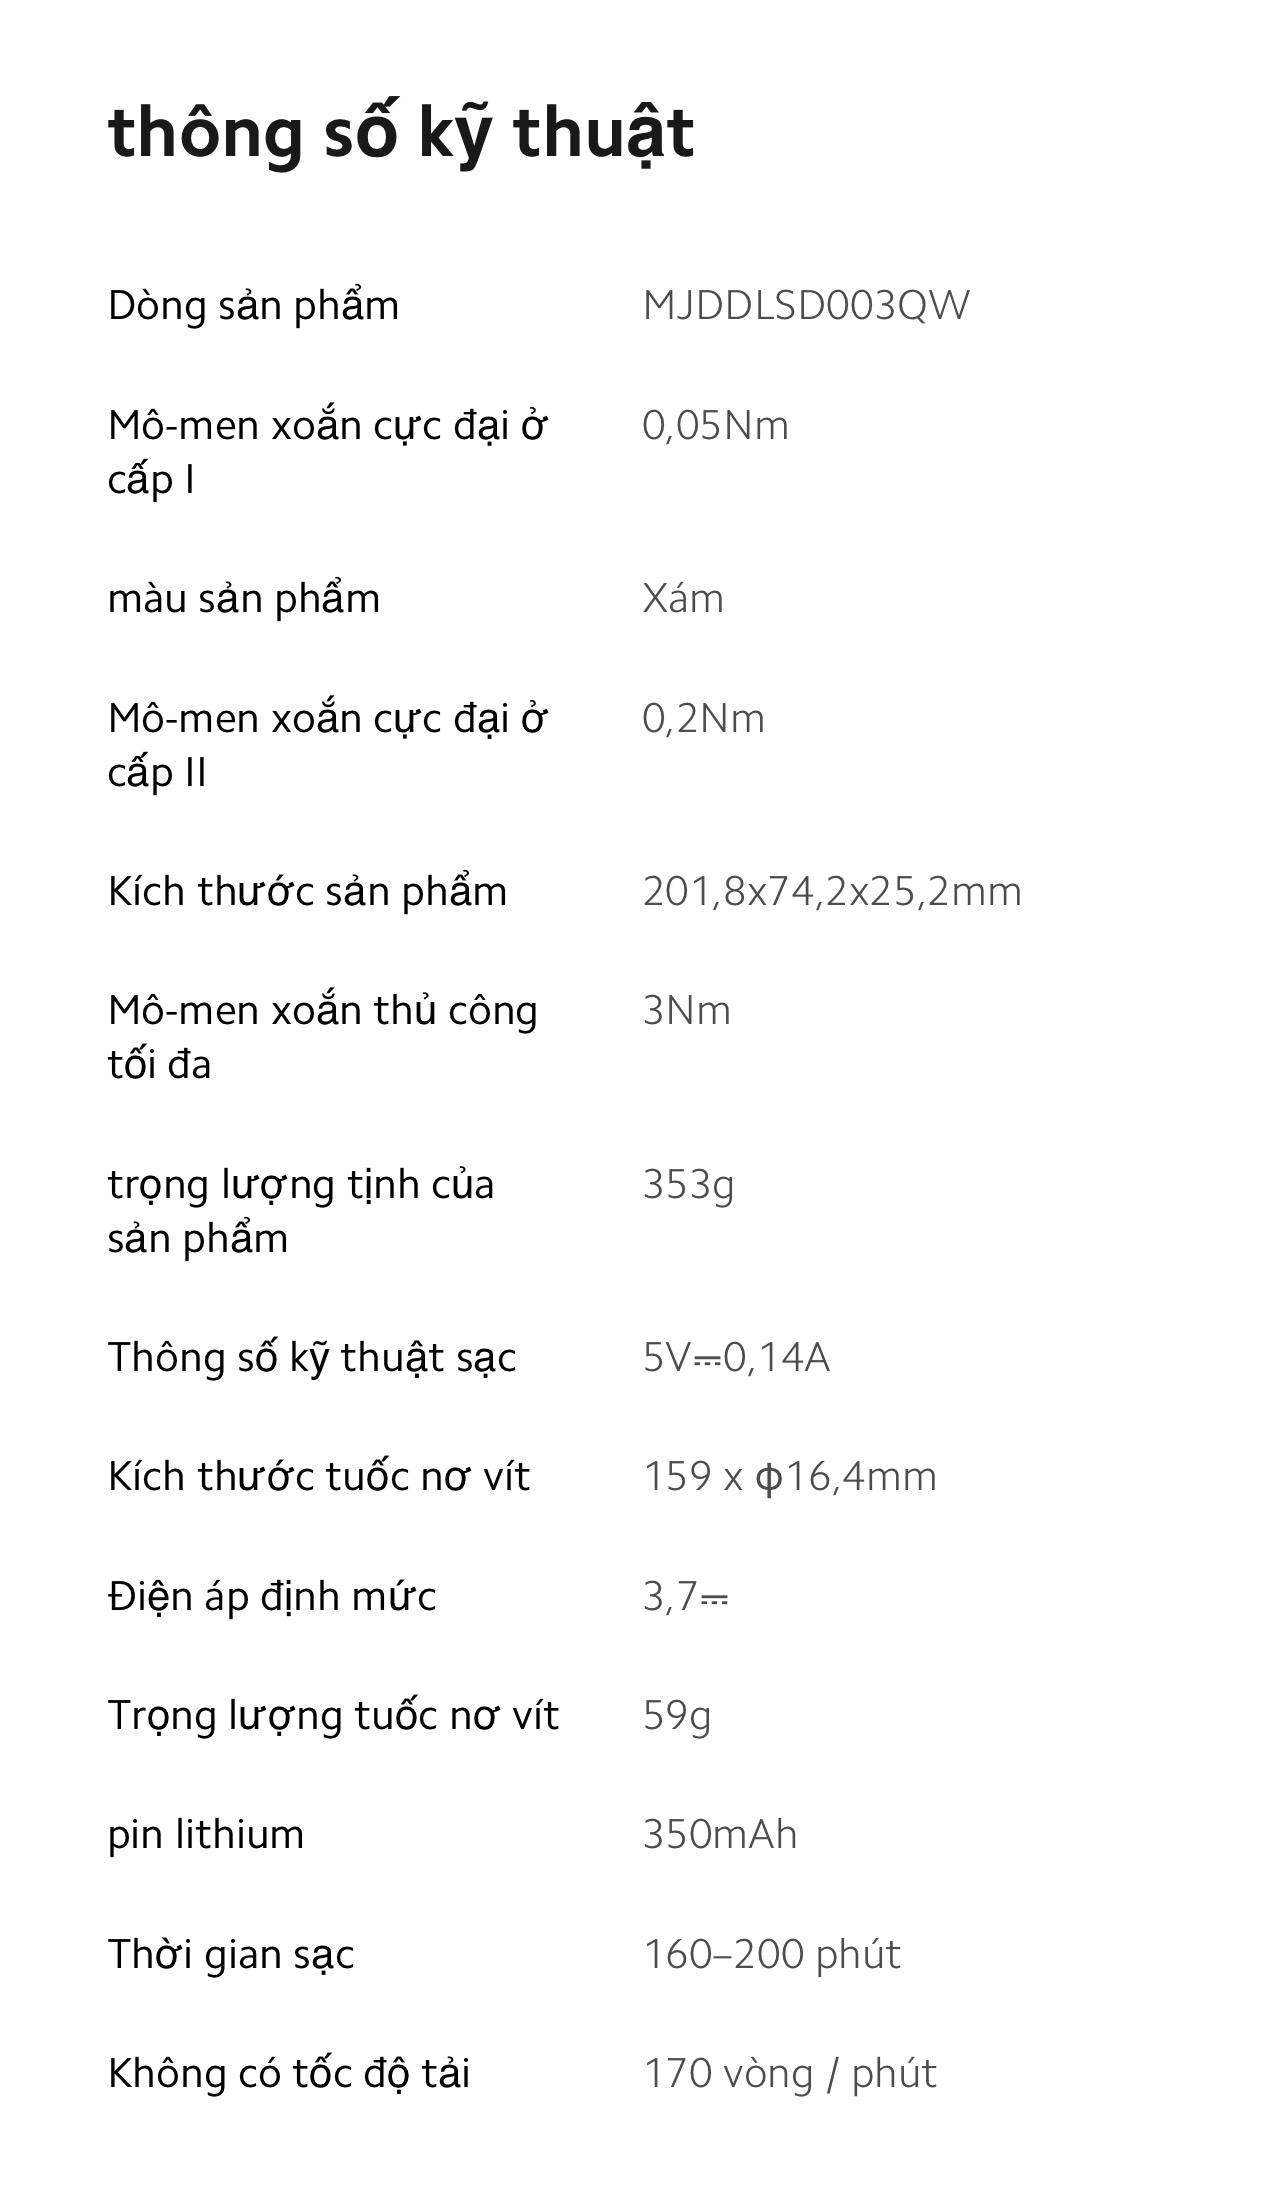Select the color value Xám
Image resolution: width=1284 pixels, height=2202 pixels.
[x=683, y=598]
